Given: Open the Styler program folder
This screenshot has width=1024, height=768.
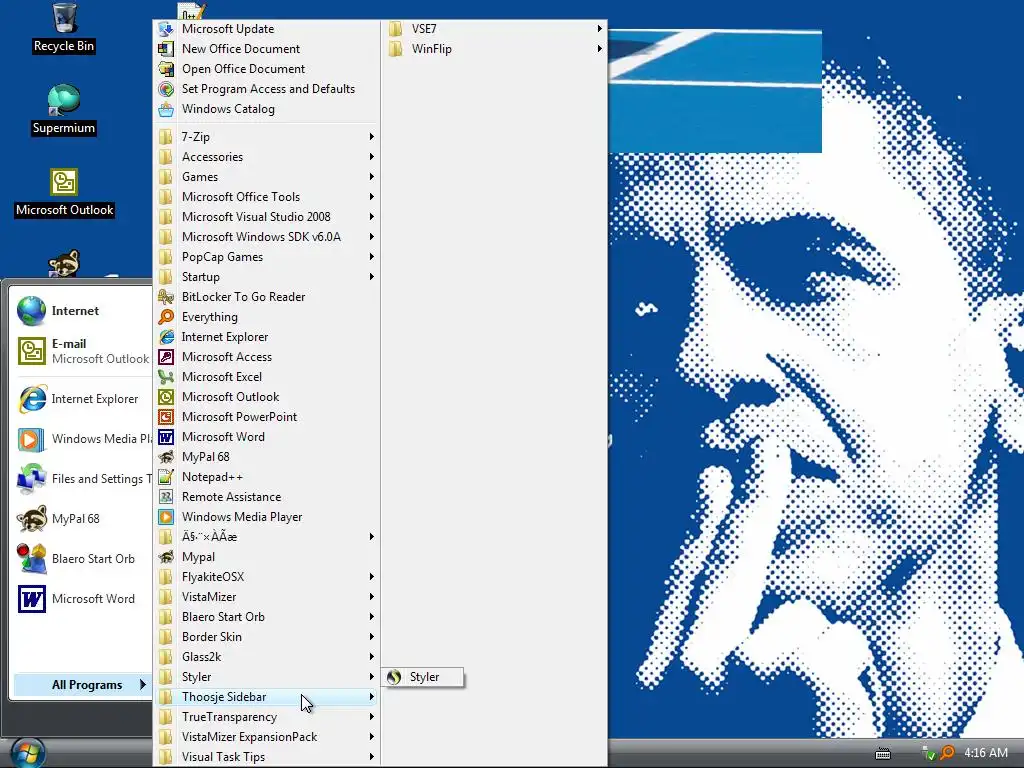Looking at the screenshot, I should pos(266,677).
